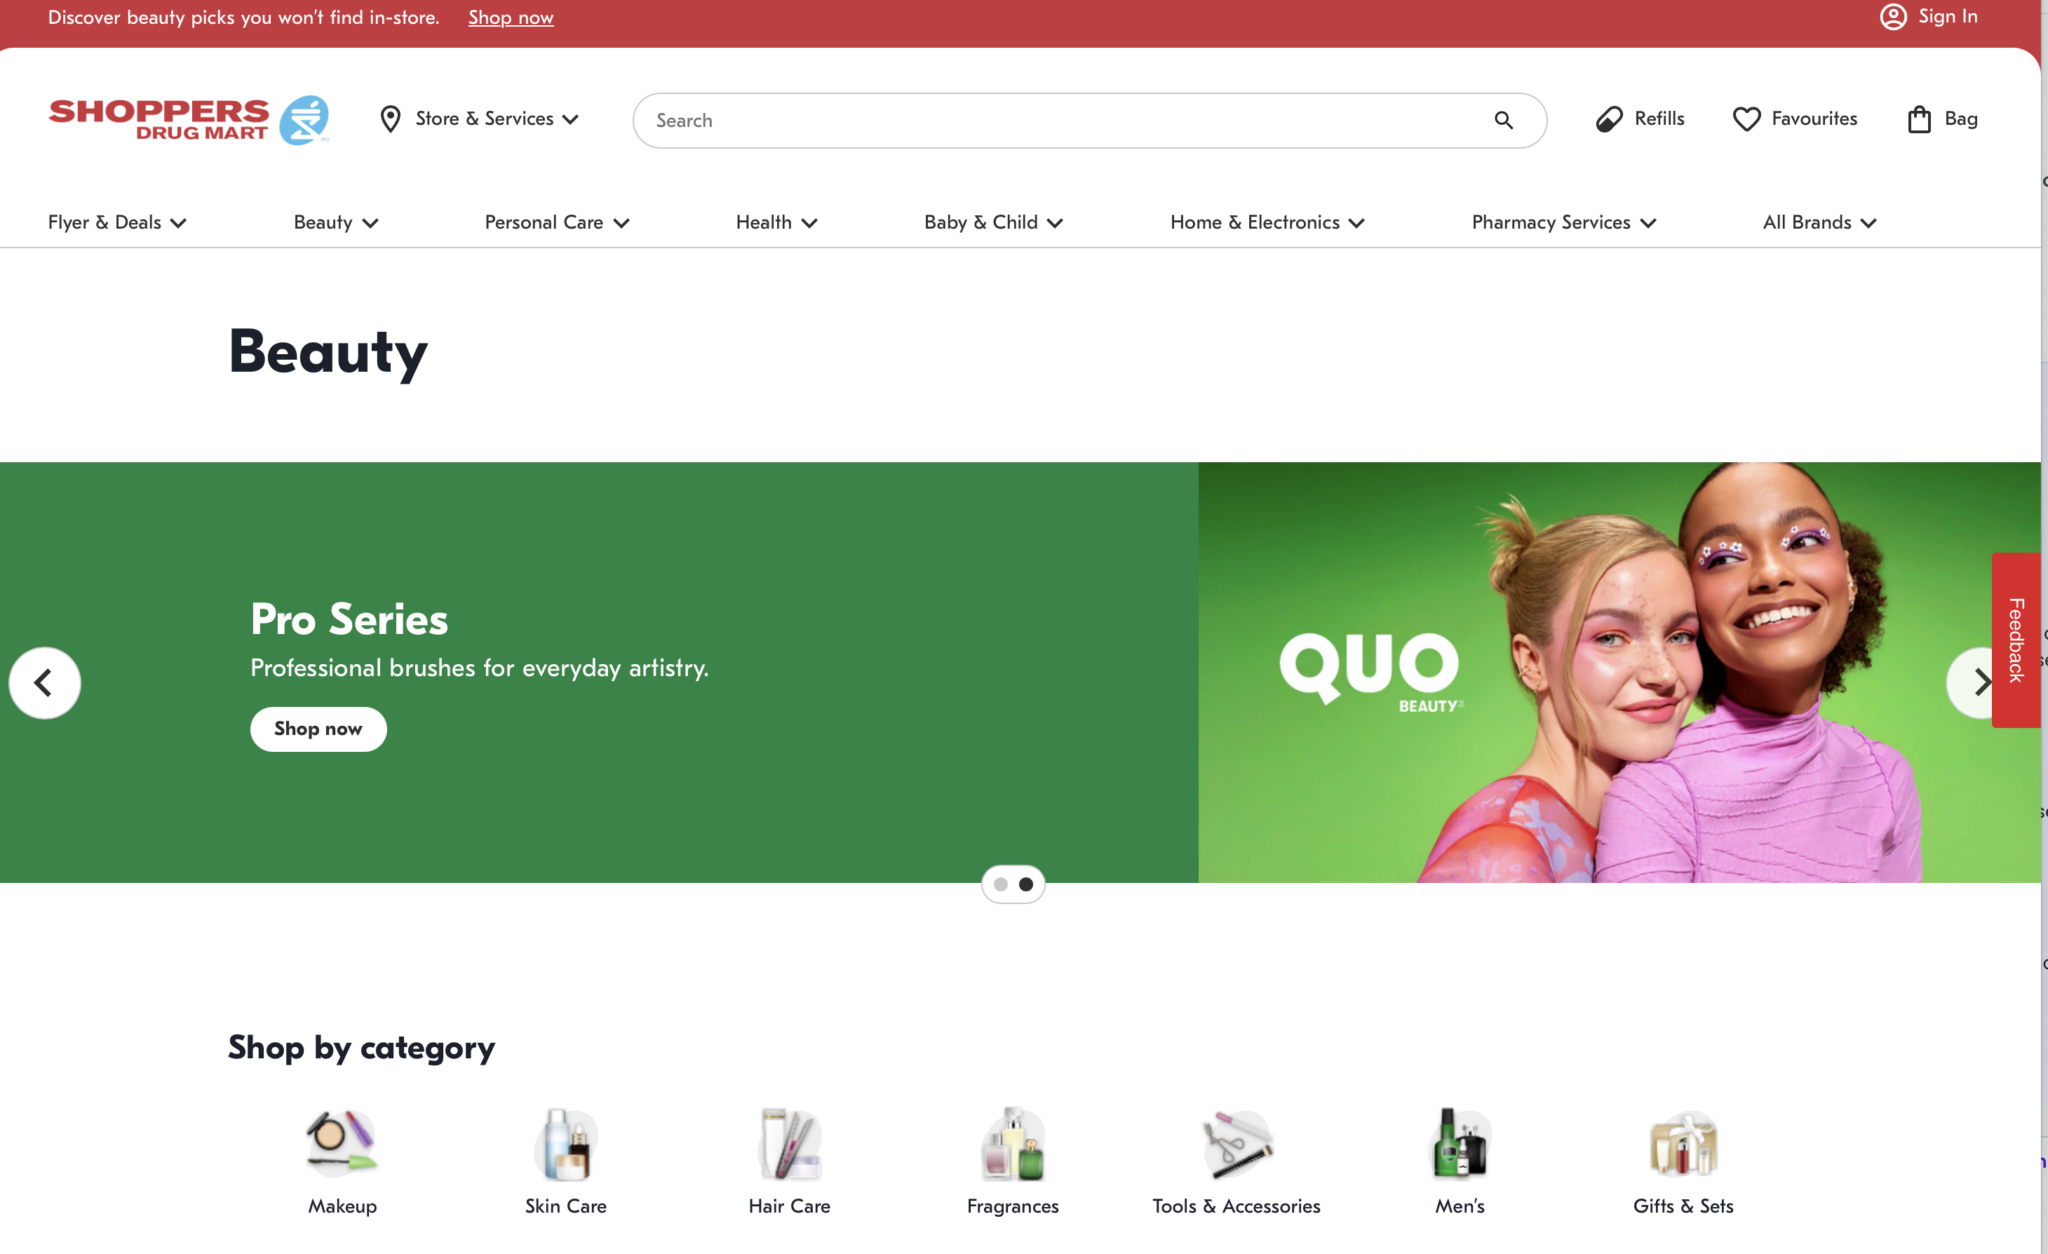
Task: Open the Pharmacy Services menu
Action: point(1564,222)
